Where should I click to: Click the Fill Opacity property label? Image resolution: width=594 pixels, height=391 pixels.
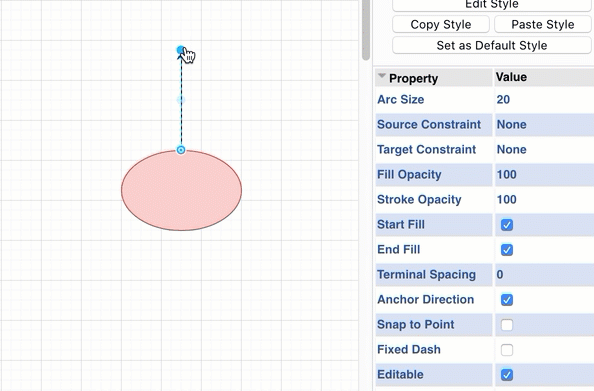pyautogui.click(x=409, y=175)
